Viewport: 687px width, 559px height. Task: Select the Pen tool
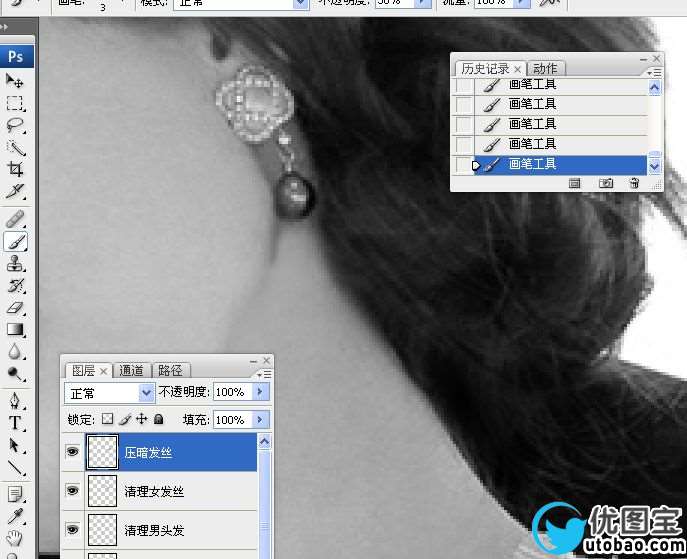tap(15, 401)
